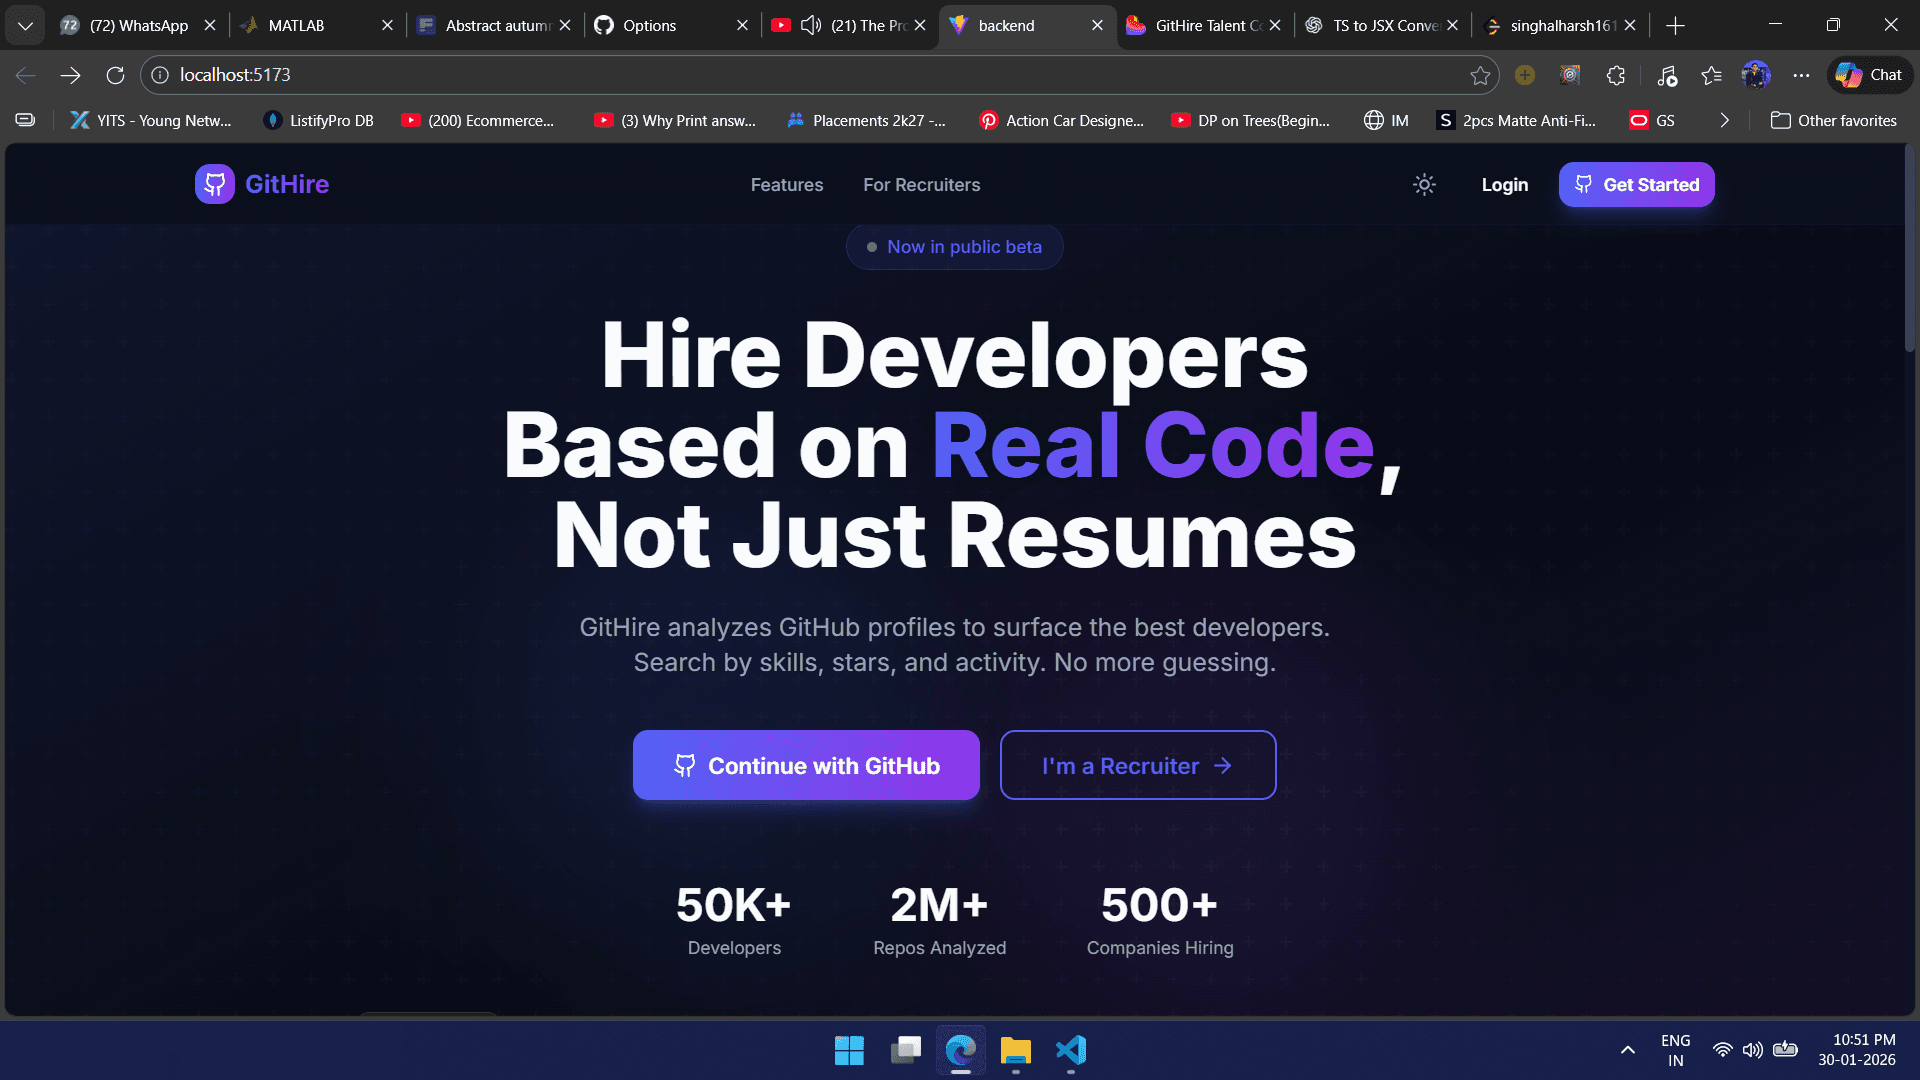Click the site information icon in address bar
Viewport: 1920px width, 1080px height.
pos(160,75)
